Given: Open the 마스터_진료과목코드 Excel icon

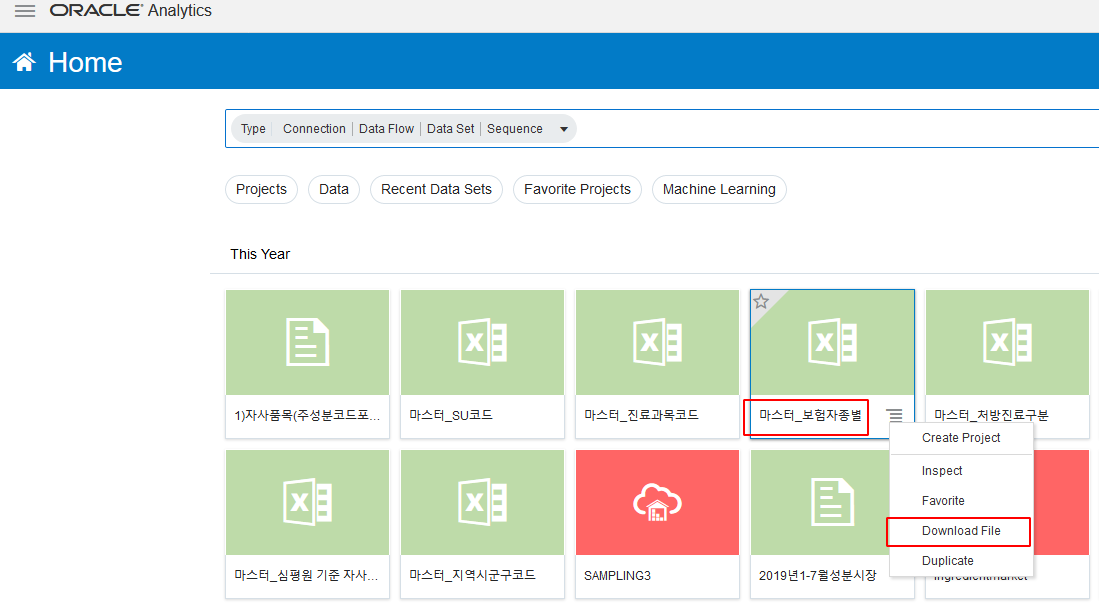Looking at the screenshot, I should pyautogui.click(x=657, y=342).
